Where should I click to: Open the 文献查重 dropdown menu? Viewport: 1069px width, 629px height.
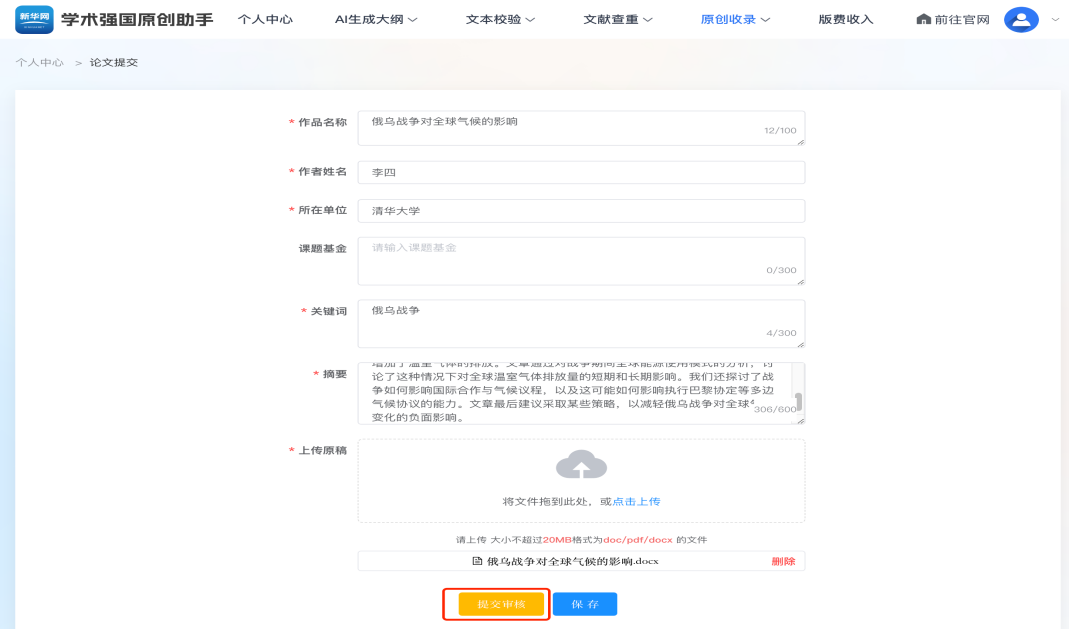click(x=618, y=20)
